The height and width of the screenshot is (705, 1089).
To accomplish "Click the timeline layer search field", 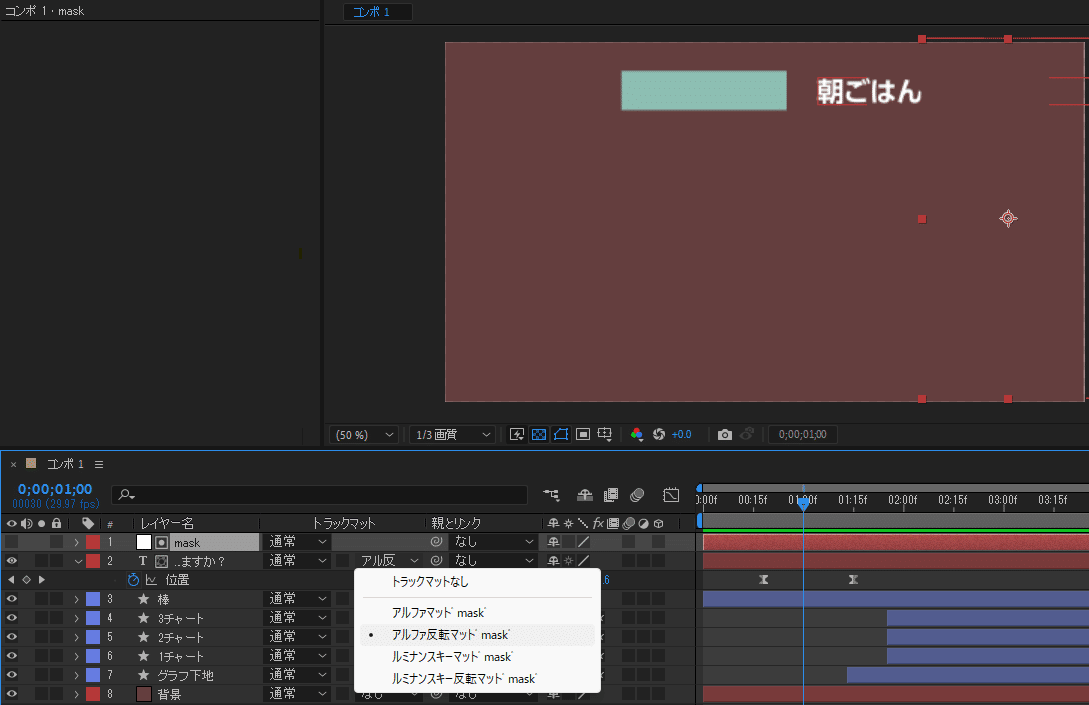I will tap(319, 495).
